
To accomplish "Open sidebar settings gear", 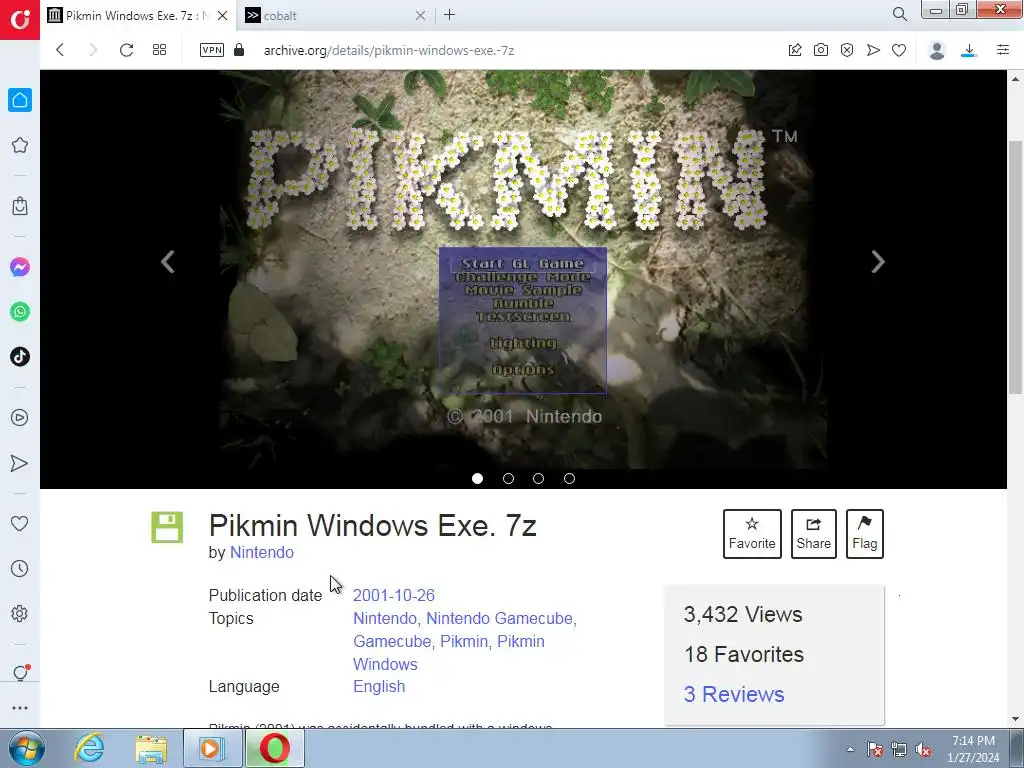I will tap(20, 614).
